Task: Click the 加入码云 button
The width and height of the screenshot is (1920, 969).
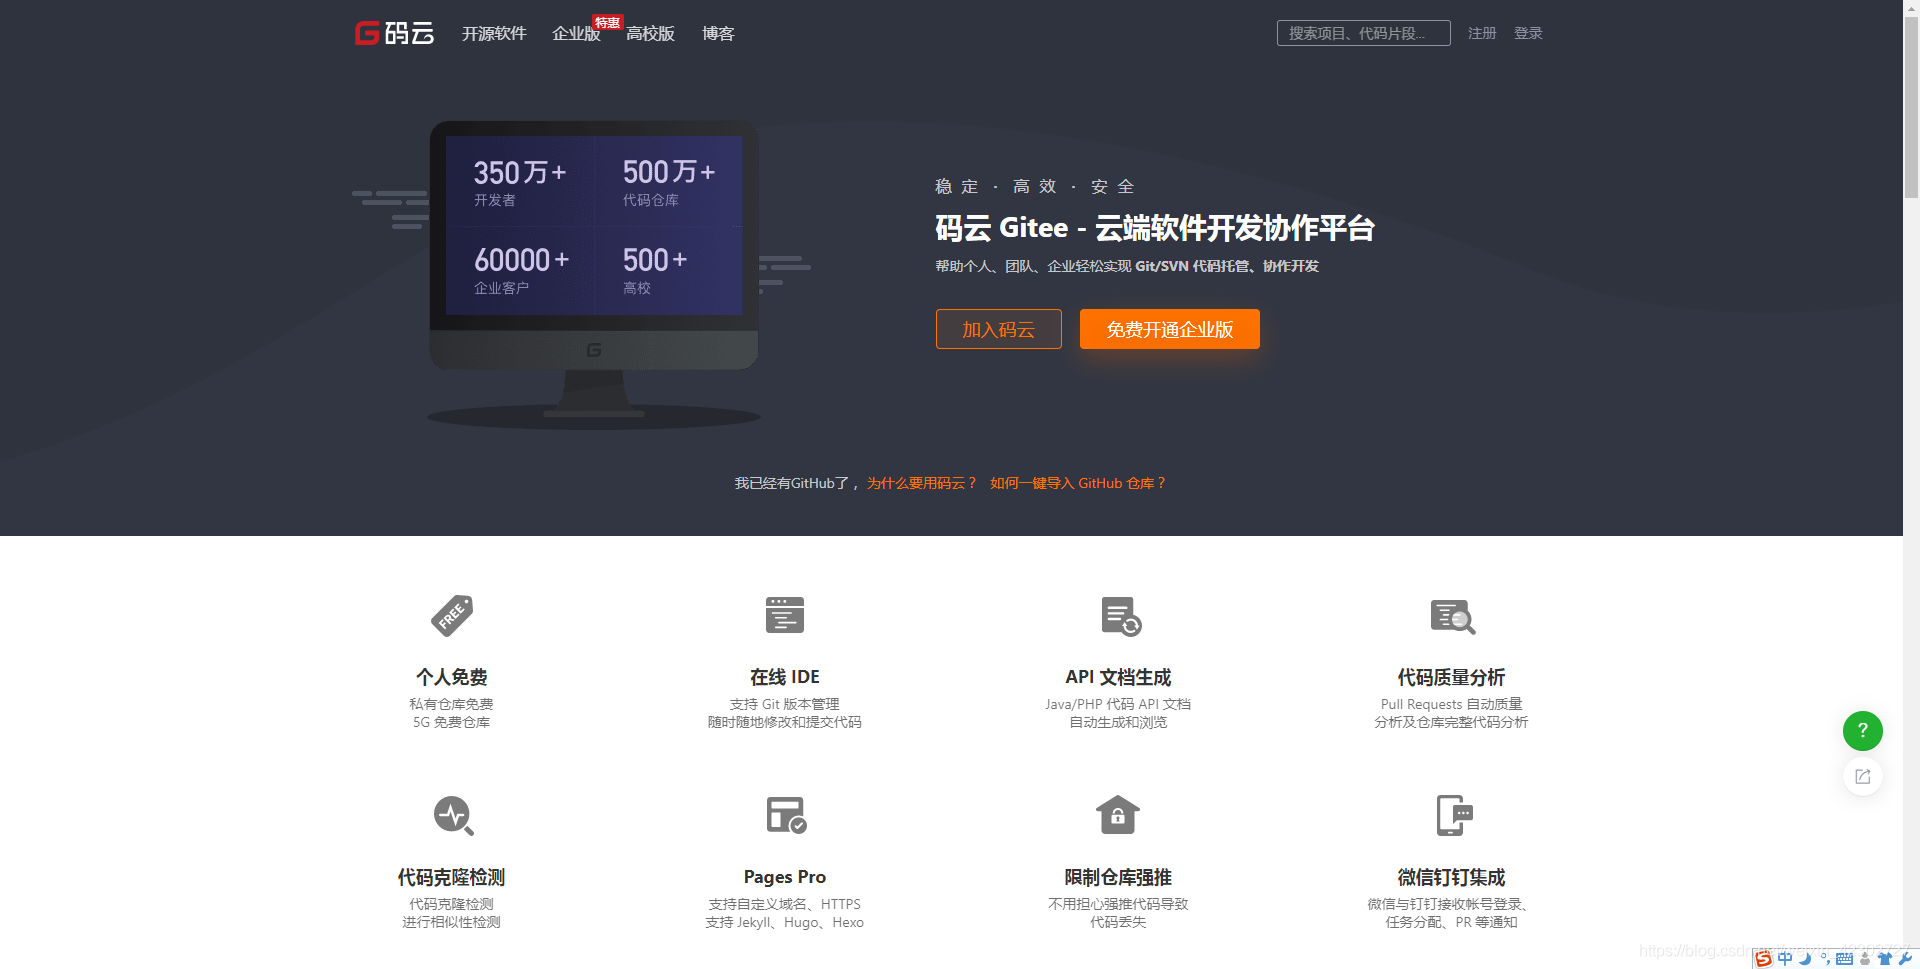Action: point(998,329)
